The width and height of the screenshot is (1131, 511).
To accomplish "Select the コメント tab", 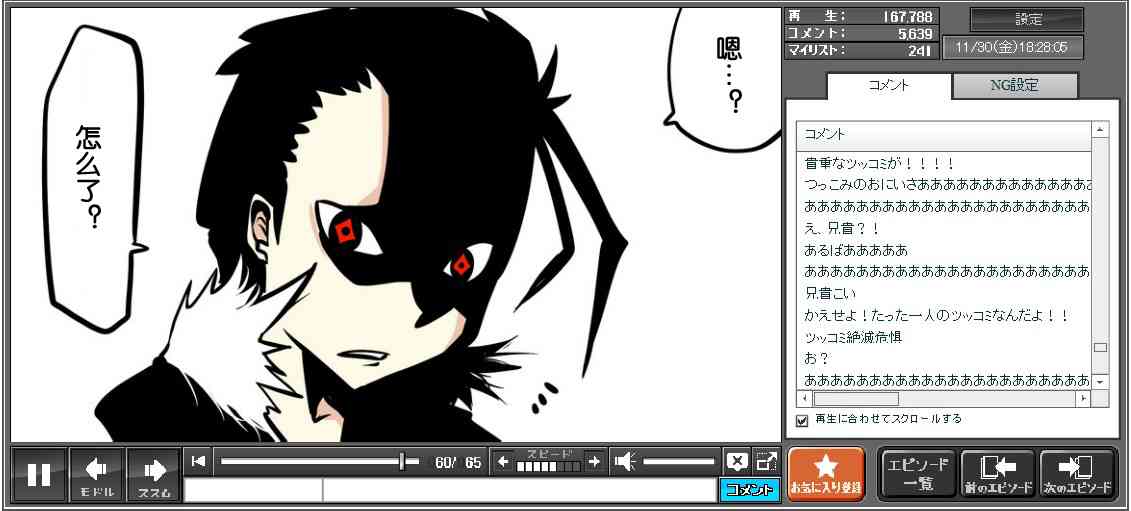I will click(889, 86).
